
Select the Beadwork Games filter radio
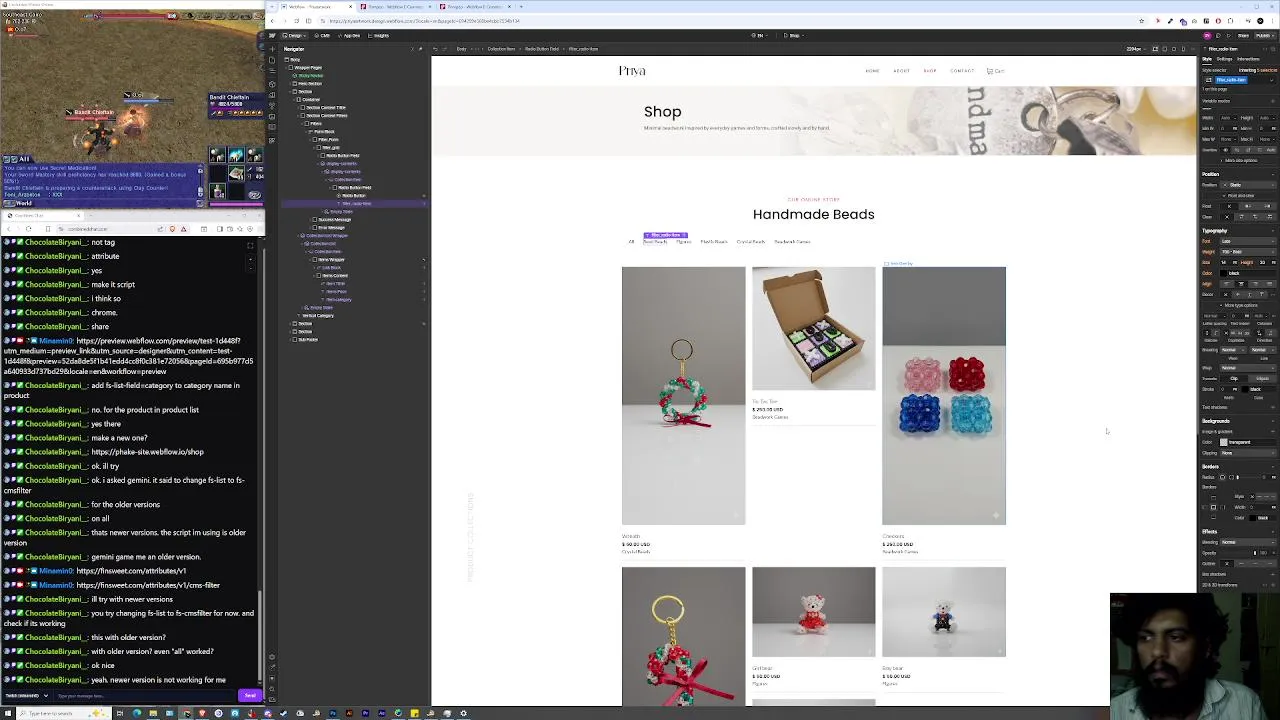(792, 241)
